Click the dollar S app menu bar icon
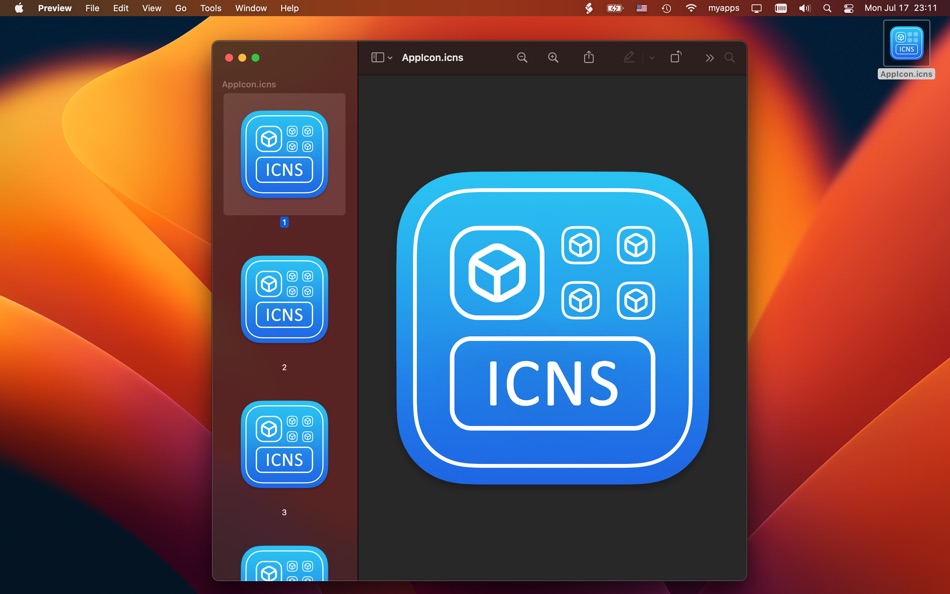Image resolution: width=950 pixels, height=594 pixels. click(x=588, y=8)
